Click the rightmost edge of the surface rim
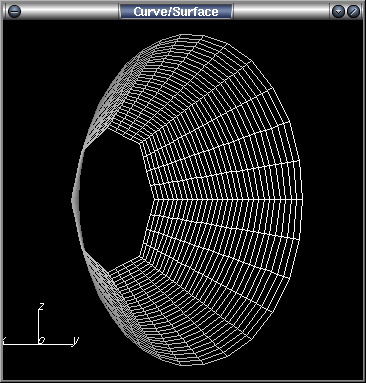Viewport: 366px width, 383px height. pyautogui.click(x=302, y=199)
